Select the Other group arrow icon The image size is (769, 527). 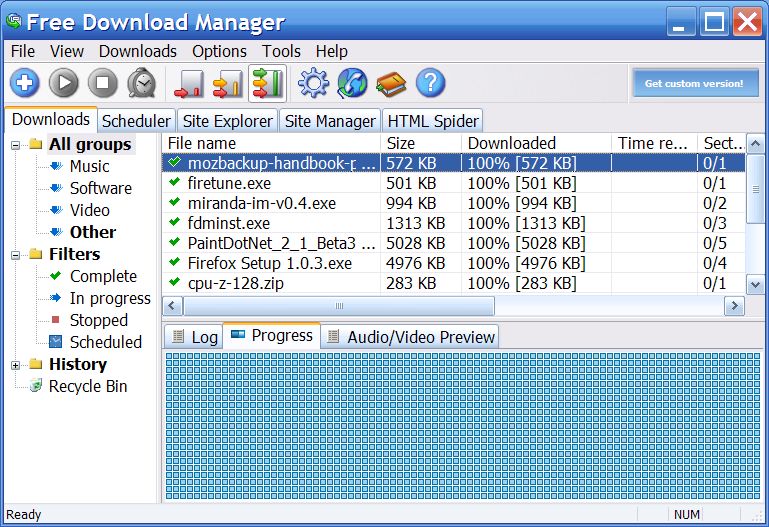click(56, 232)
